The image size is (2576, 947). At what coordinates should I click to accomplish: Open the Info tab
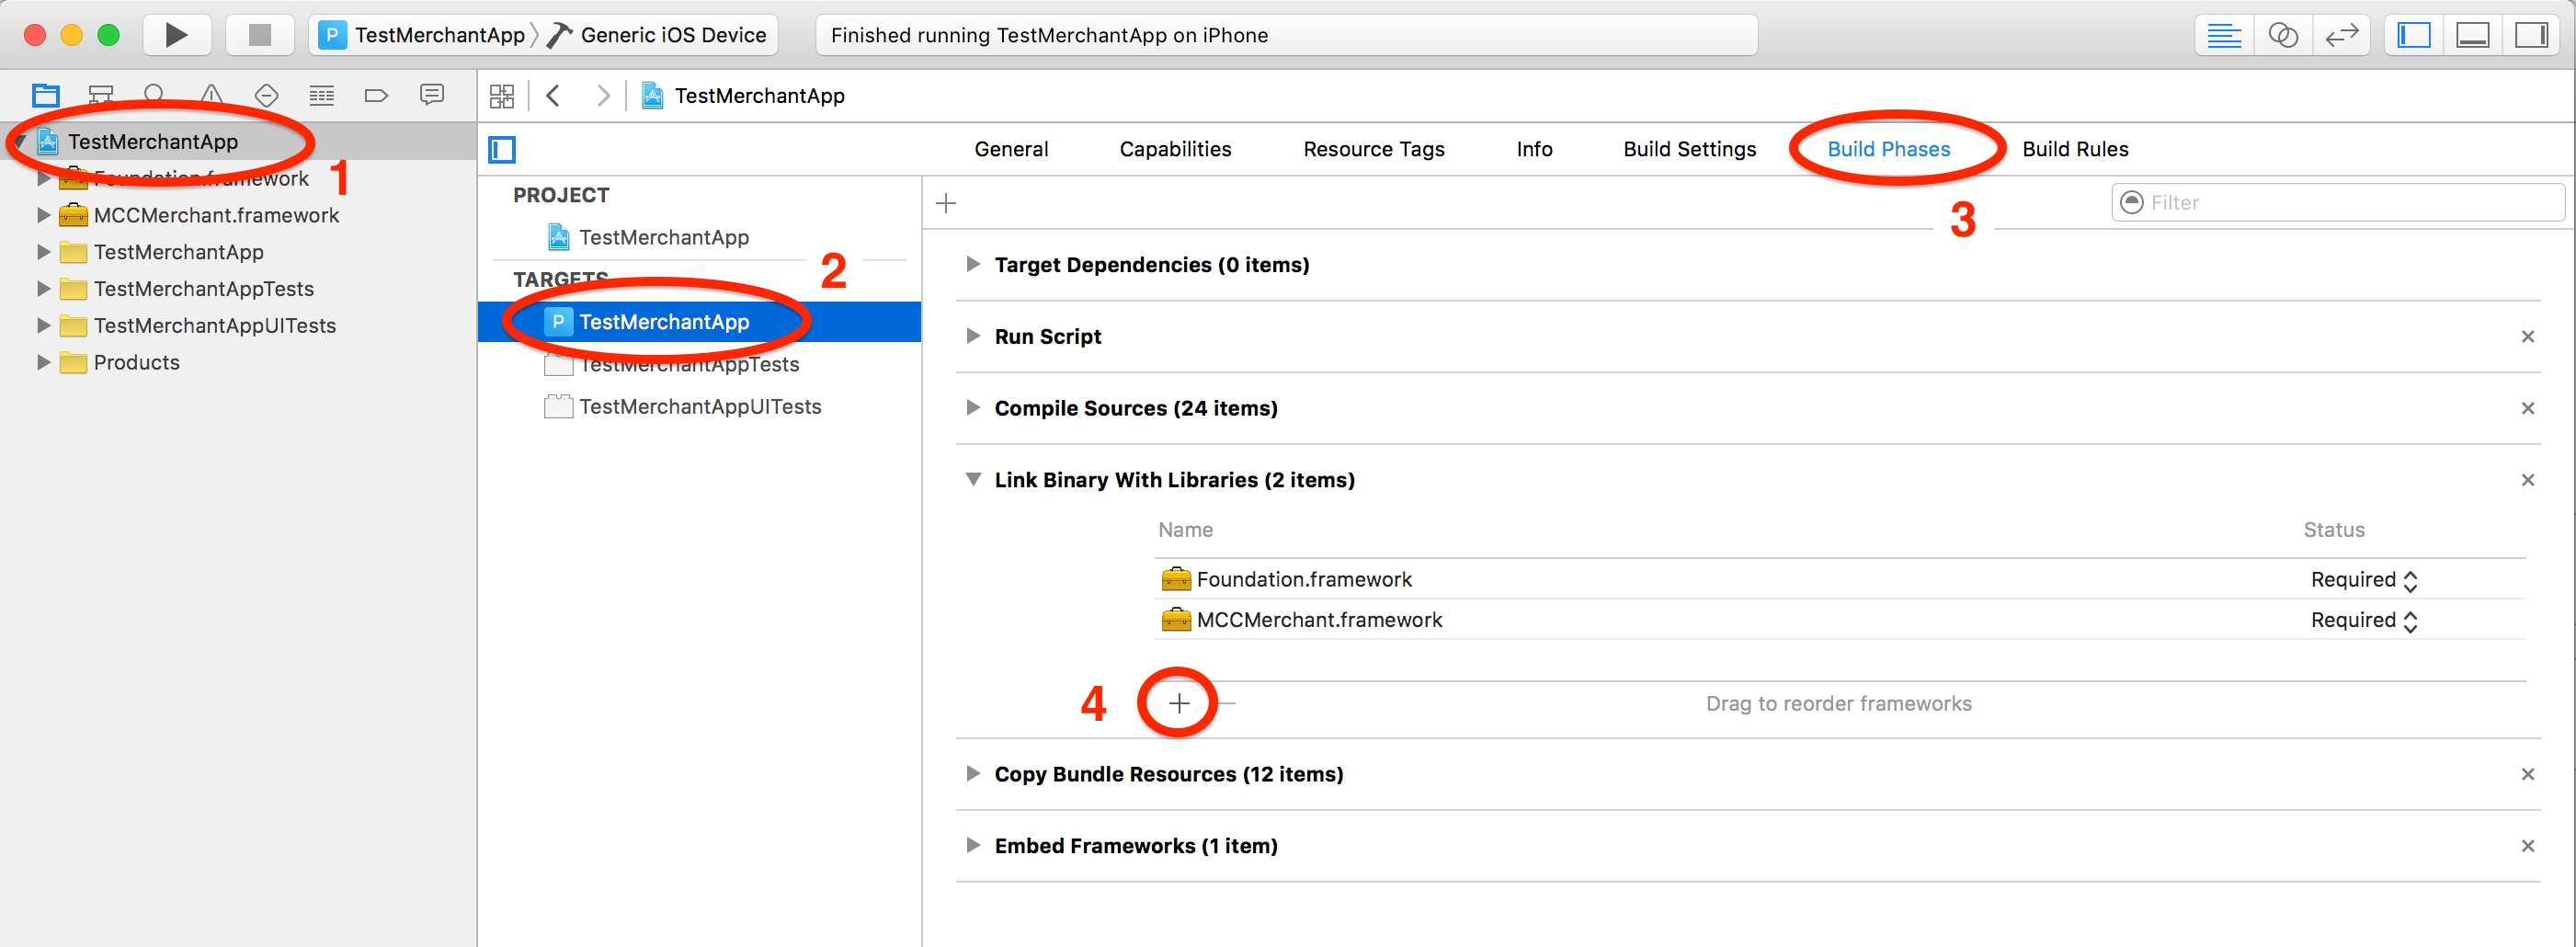1534,149
